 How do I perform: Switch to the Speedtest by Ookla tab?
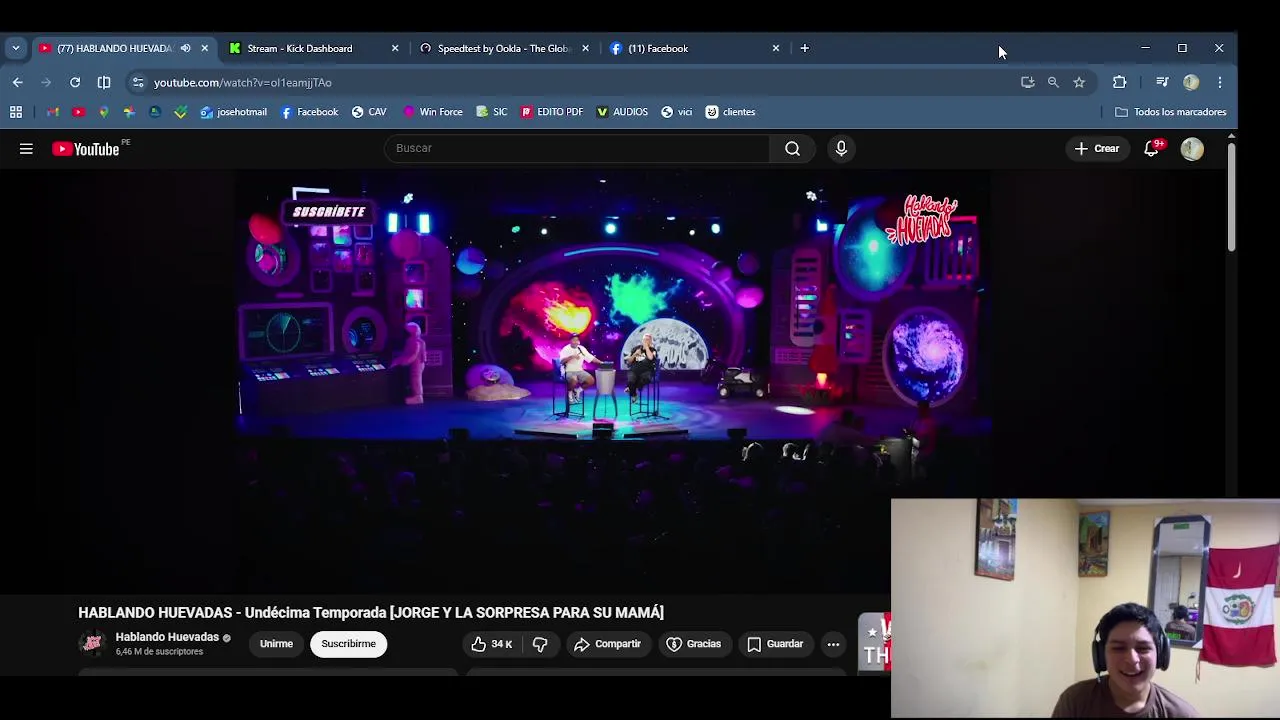click(x=503, y=48)
